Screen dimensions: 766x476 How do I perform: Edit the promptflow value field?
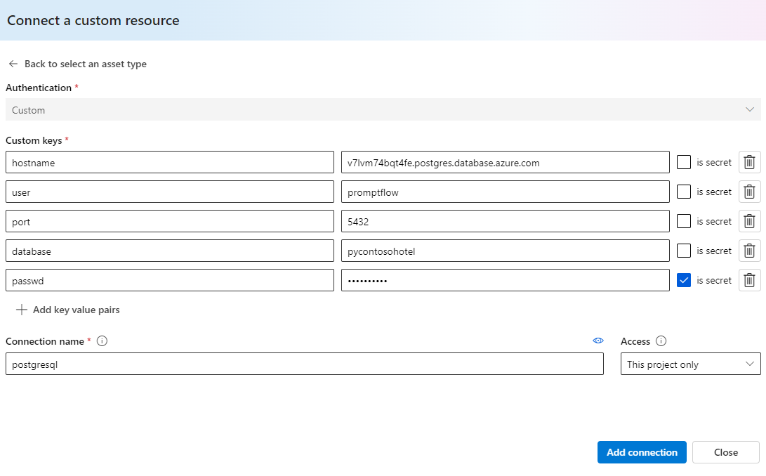[x=505, y=192]
